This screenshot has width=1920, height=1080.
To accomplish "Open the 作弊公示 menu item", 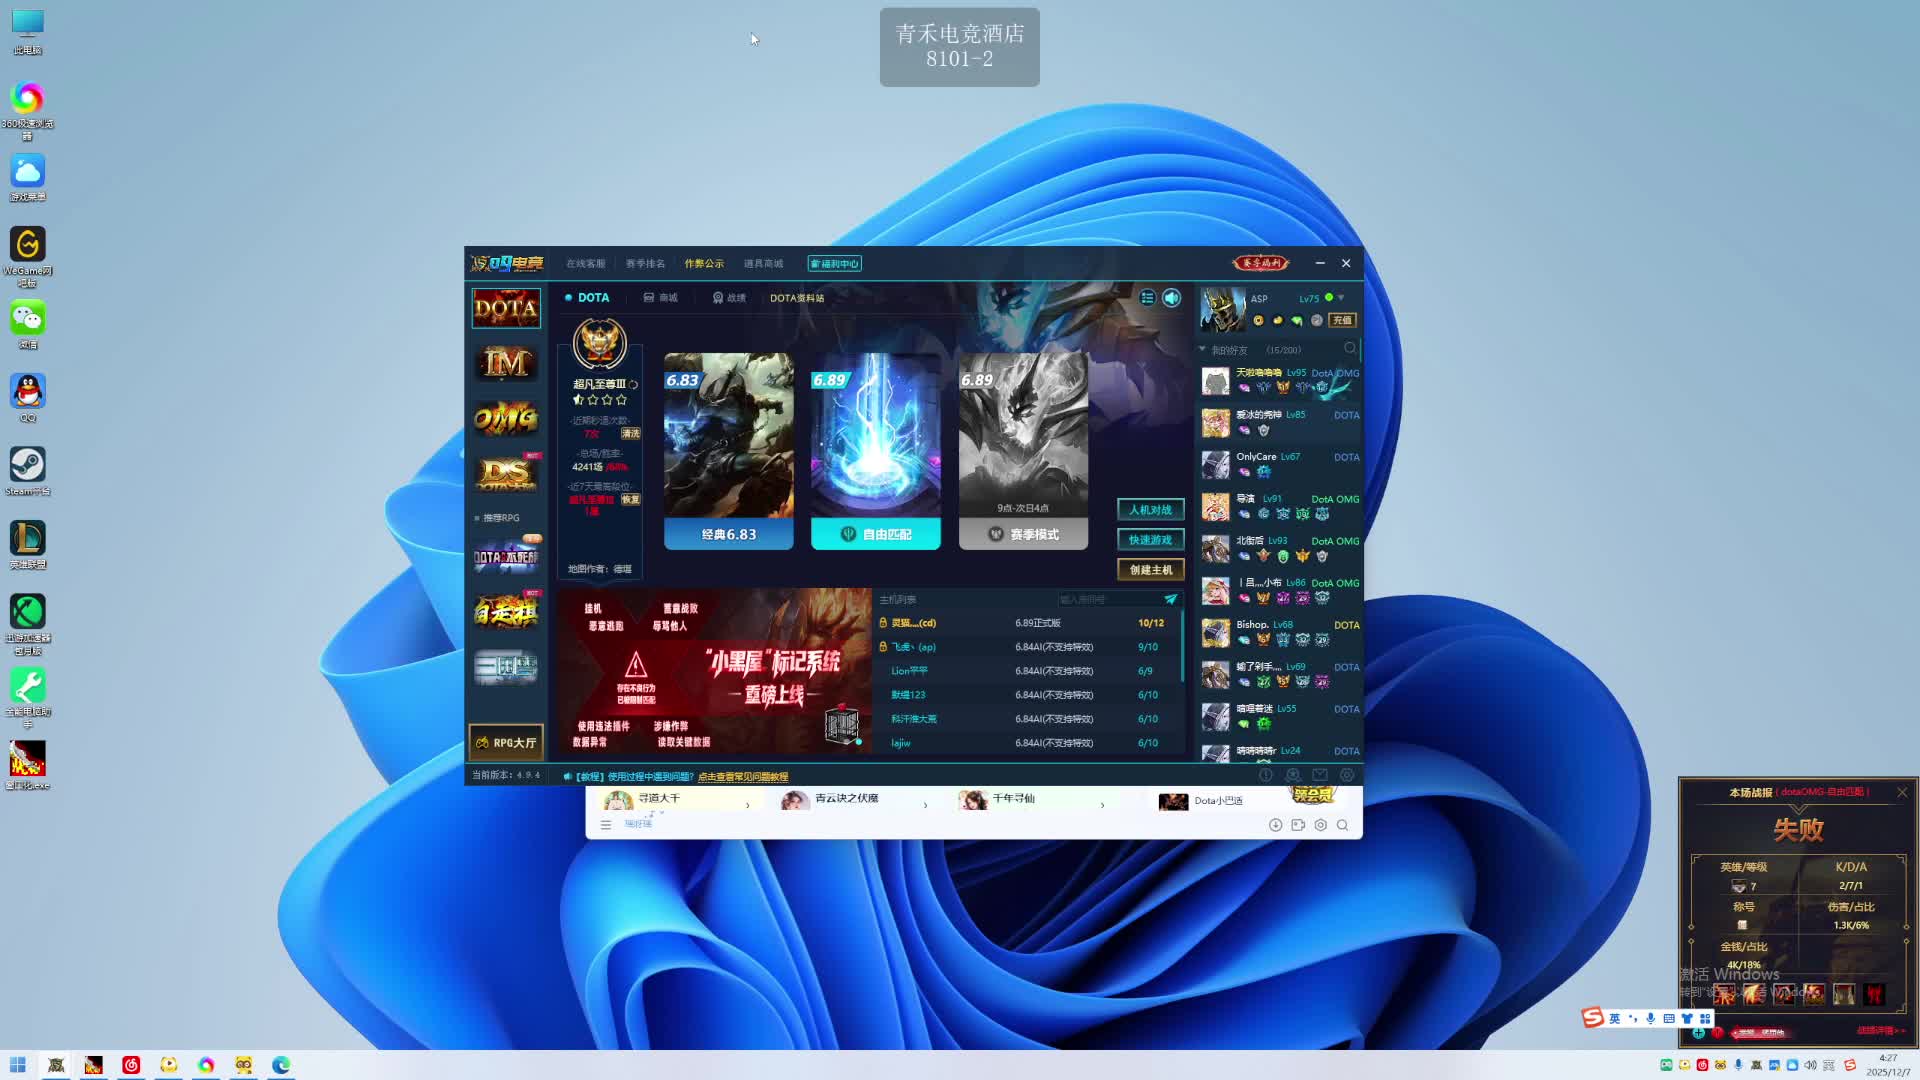I will (x=703, y=264).
